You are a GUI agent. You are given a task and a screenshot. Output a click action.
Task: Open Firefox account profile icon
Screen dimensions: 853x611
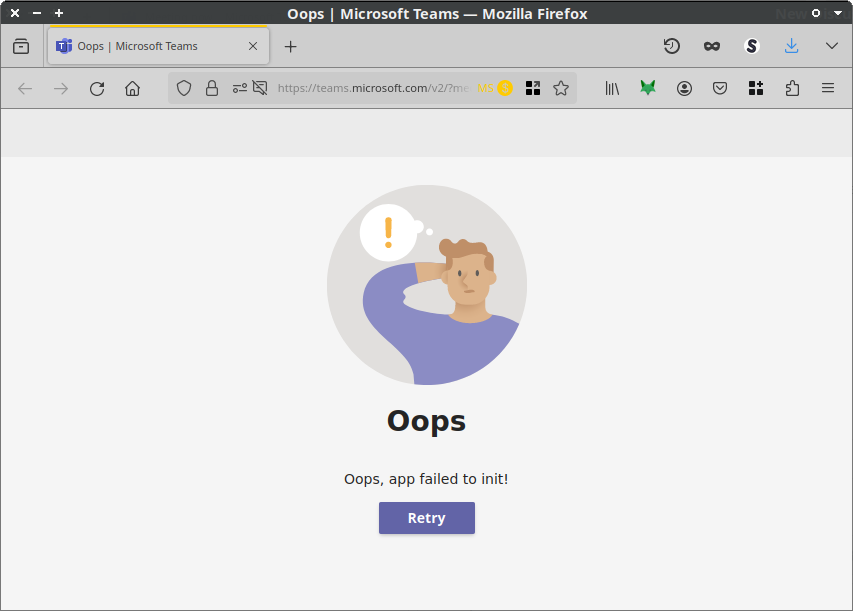coord(684,88)
